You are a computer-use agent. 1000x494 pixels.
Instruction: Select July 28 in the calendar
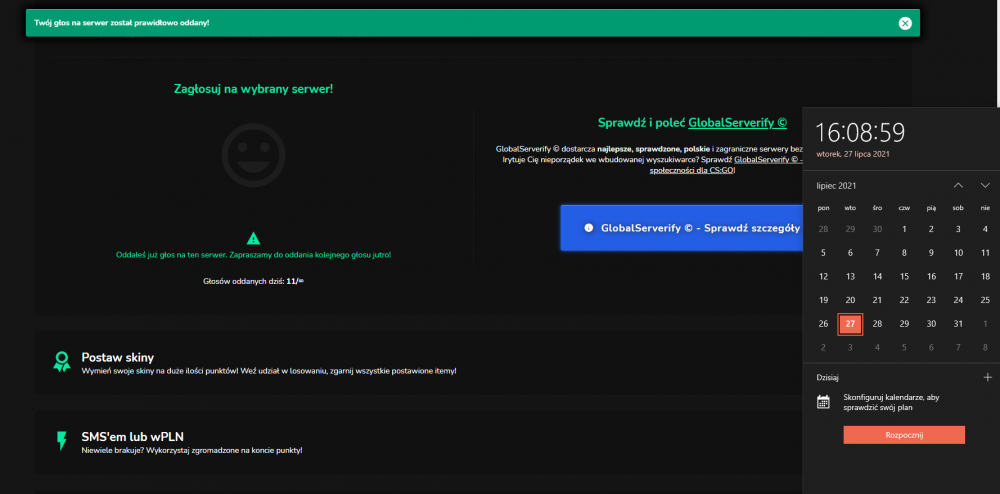tap(877, 324)
